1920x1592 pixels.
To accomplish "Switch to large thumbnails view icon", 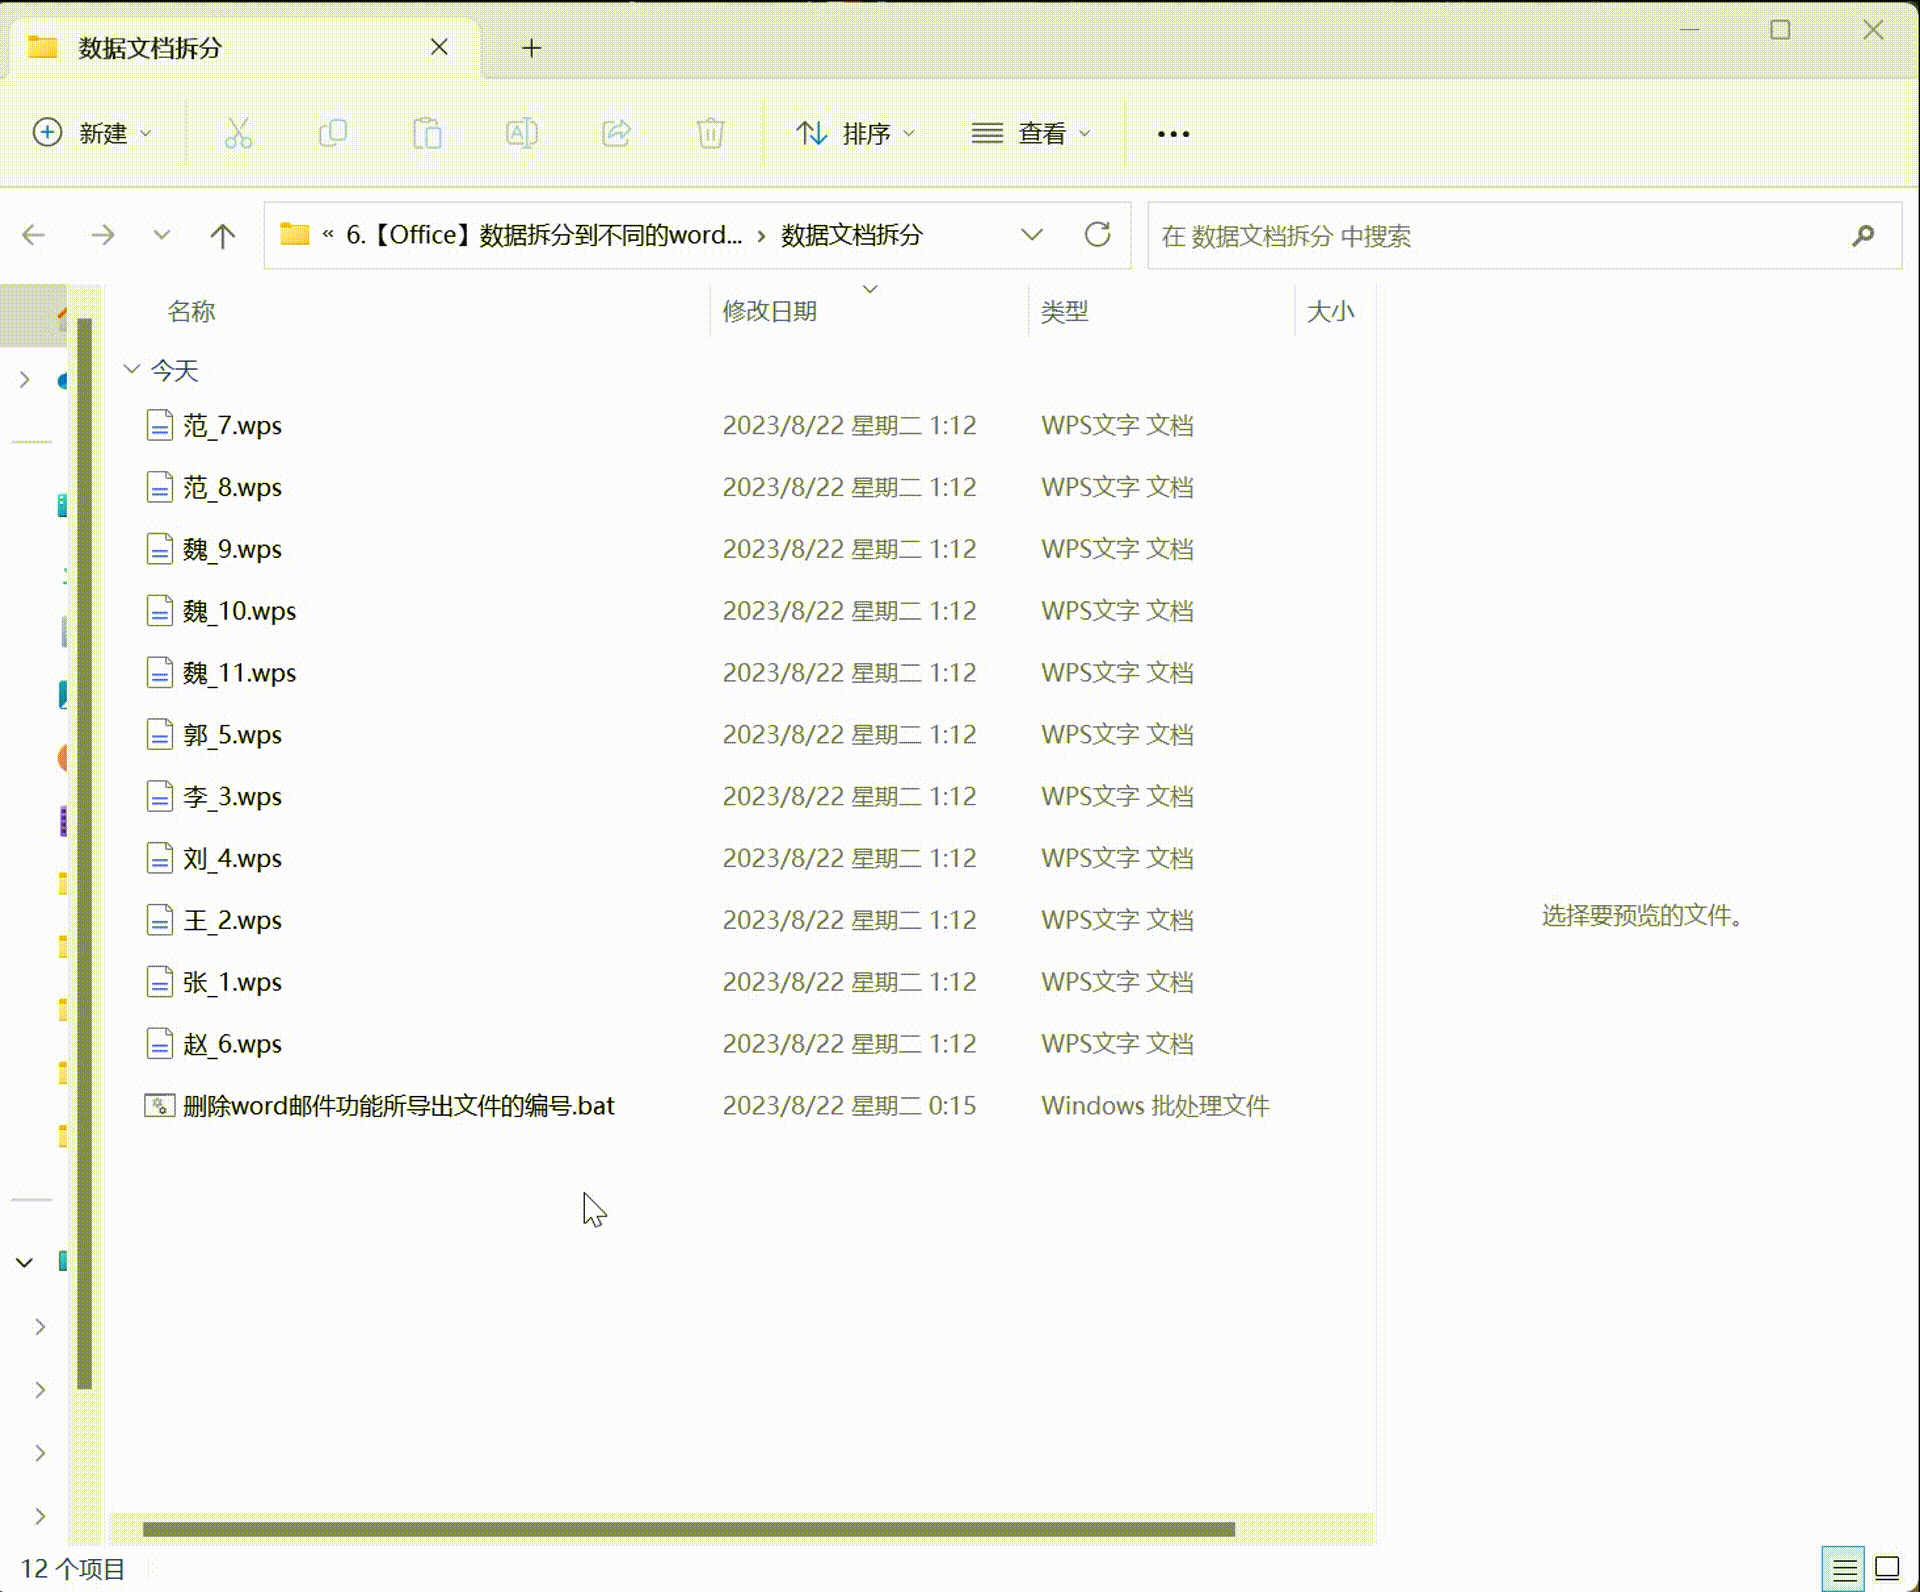I will (x=1887, y=1568).
